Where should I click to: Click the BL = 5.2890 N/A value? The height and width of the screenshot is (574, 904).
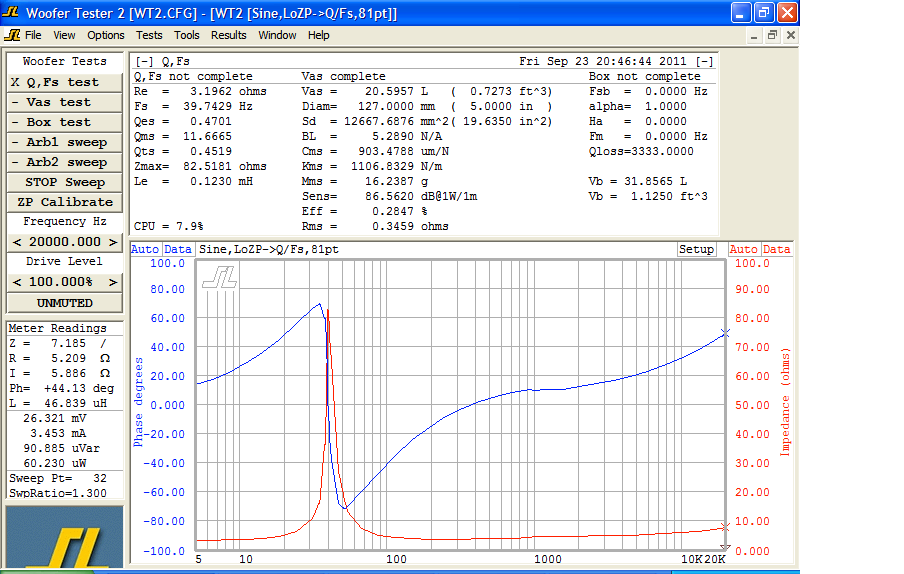click(x=372, y=137)
